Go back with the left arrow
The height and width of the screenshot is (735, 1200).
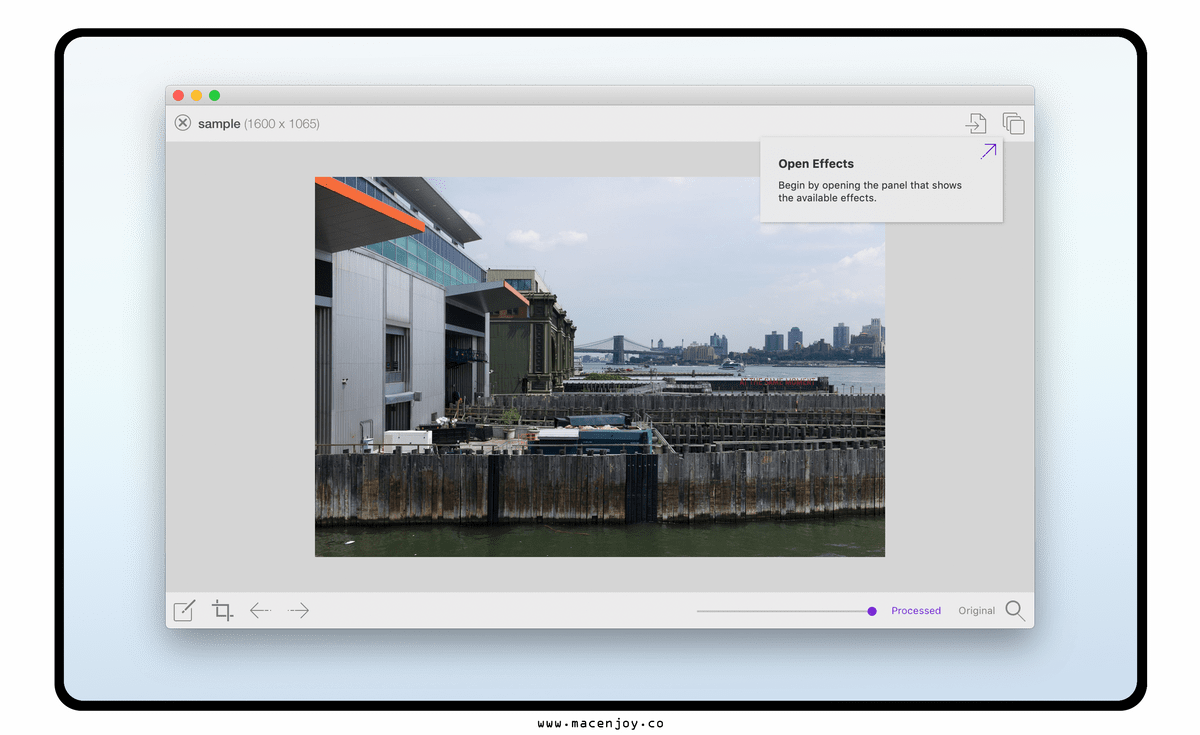coord(260,610)
